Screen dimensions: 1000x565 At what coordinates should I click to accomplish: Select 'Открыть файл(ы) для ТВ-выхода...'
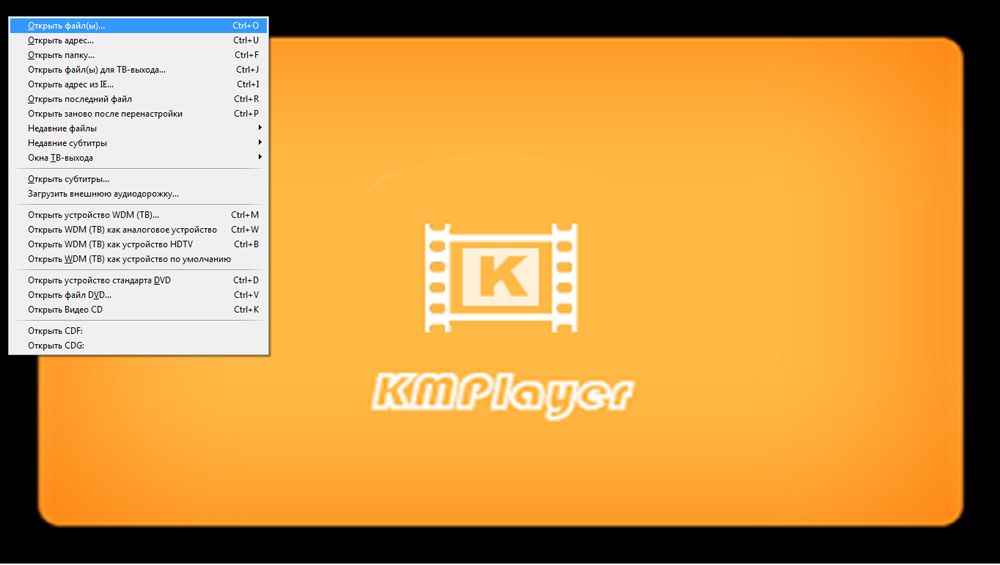[138, 70]
